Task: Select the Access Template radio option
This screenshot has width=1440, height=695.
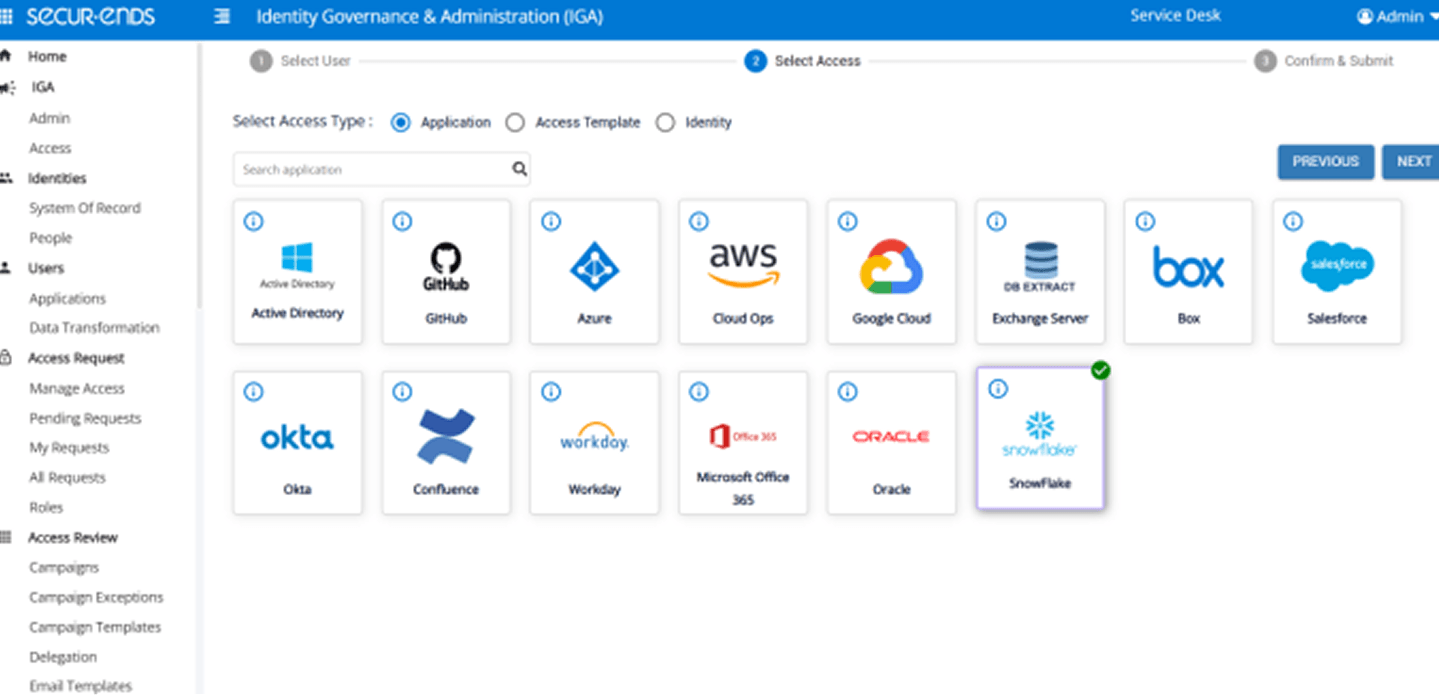Action: 515,123
